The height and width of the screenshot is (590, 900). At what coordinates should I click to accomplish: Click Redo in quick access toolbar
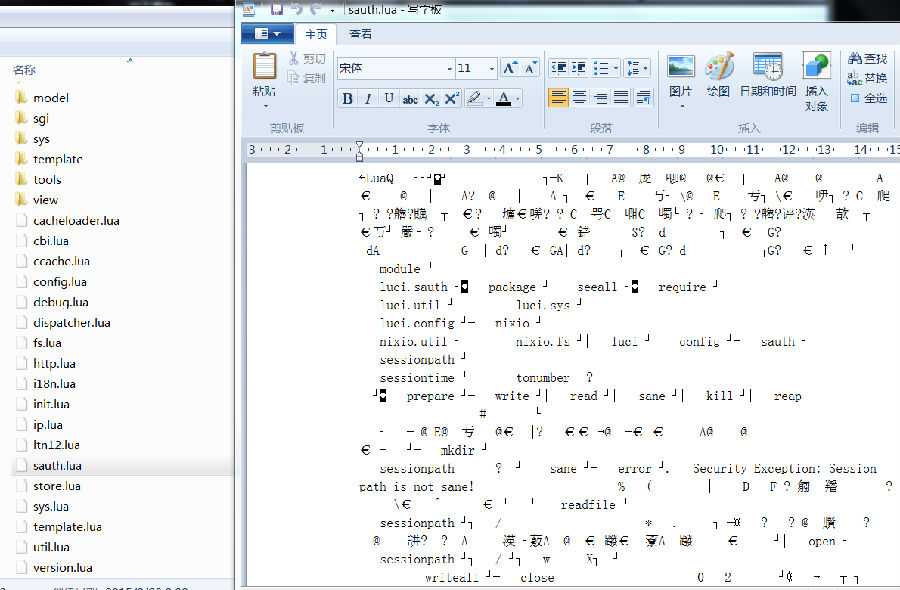315,9
